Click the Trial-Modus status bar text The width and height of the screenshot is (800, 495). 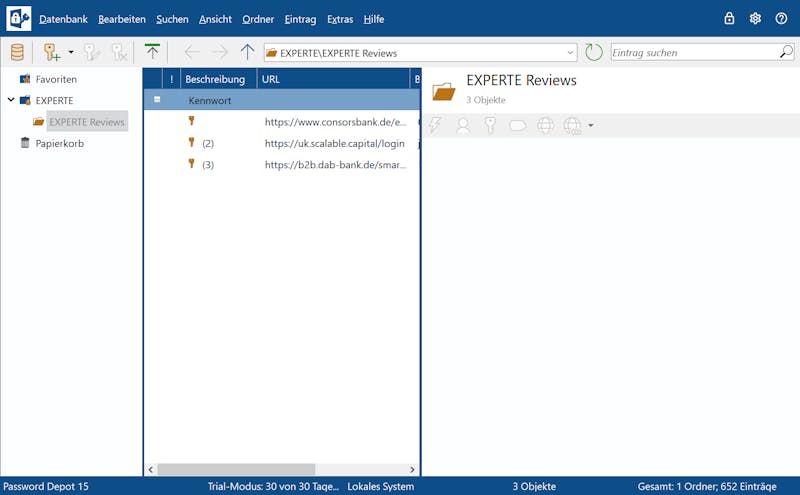[273, 486]
